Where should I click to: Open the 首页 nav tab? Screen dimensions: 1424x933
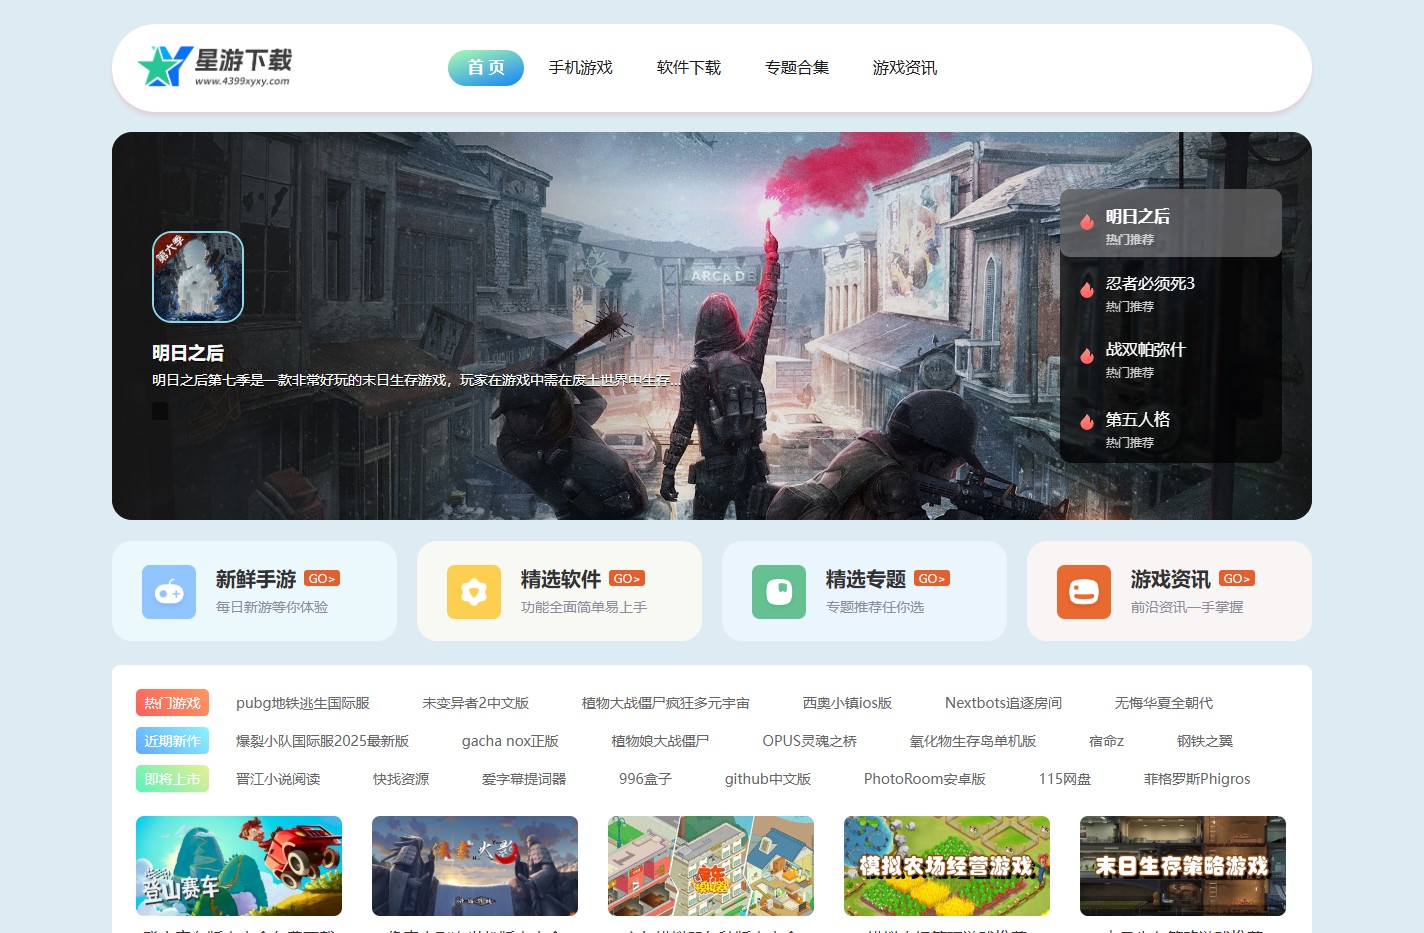tap(486, 68)
